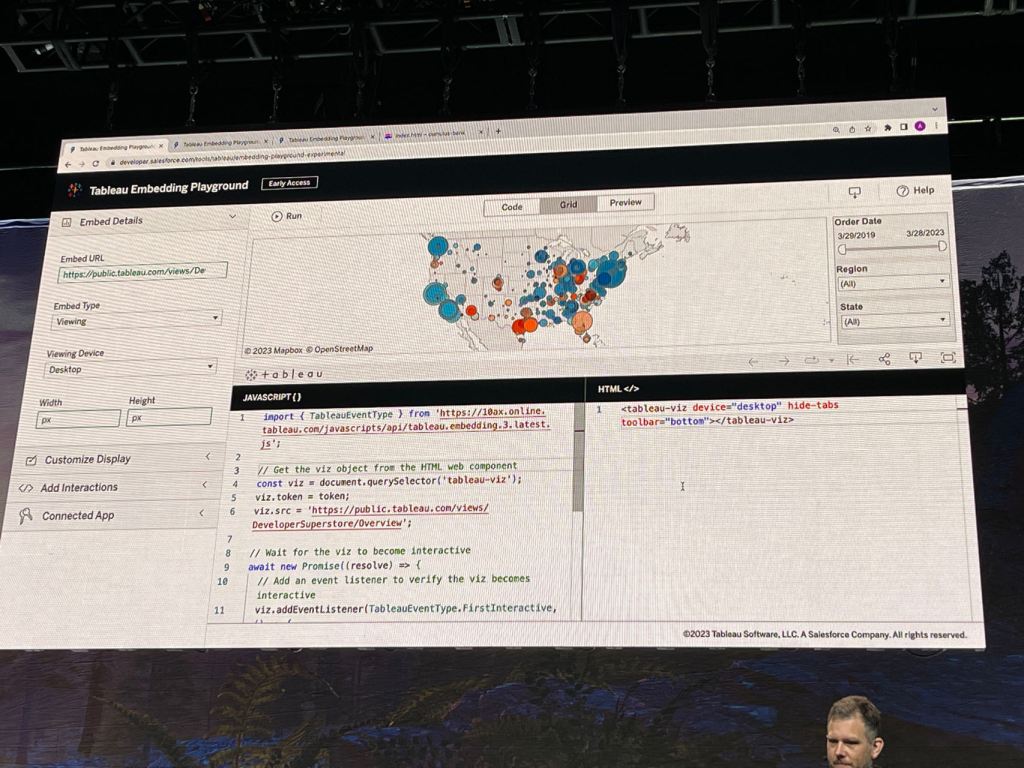
Task: Switch to the Code view tab
Action: pos(512,207)
